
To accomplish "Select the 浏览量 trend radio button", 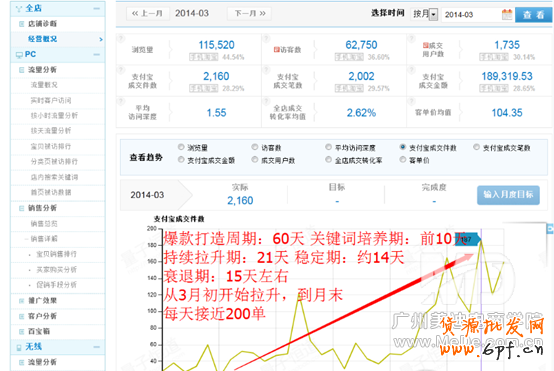I will pyautogui.click(x=181, y=147).
